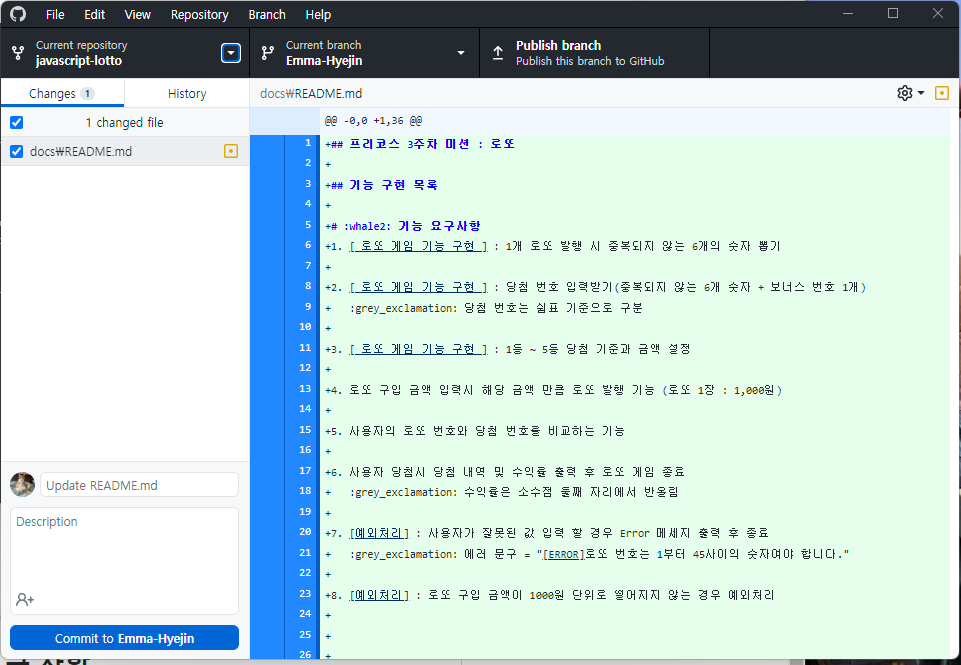Viewport: 961px width, 665px height.
Task: Open the View menu
Action: coord(137,14)
